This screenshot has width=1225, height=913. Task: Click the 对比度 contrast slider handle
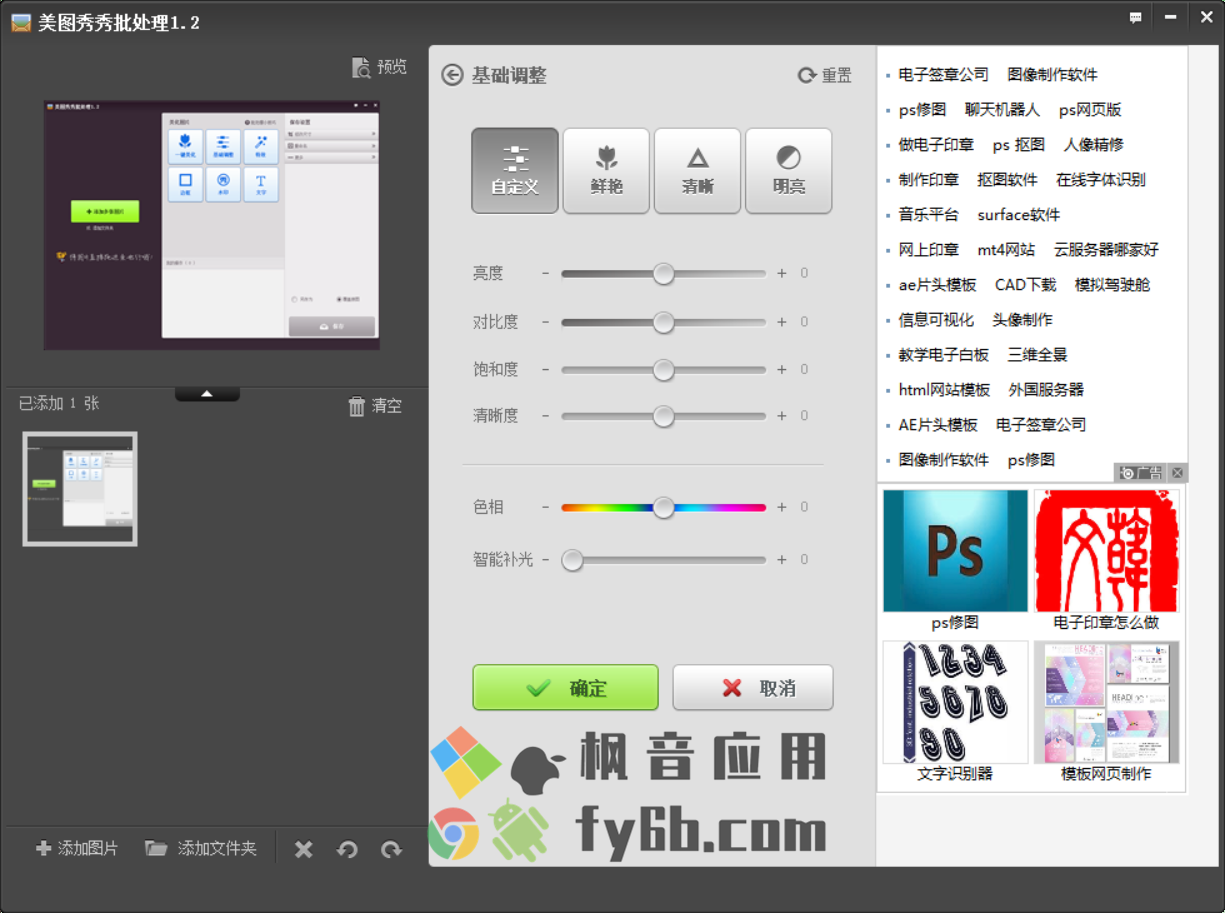[663, 322]
